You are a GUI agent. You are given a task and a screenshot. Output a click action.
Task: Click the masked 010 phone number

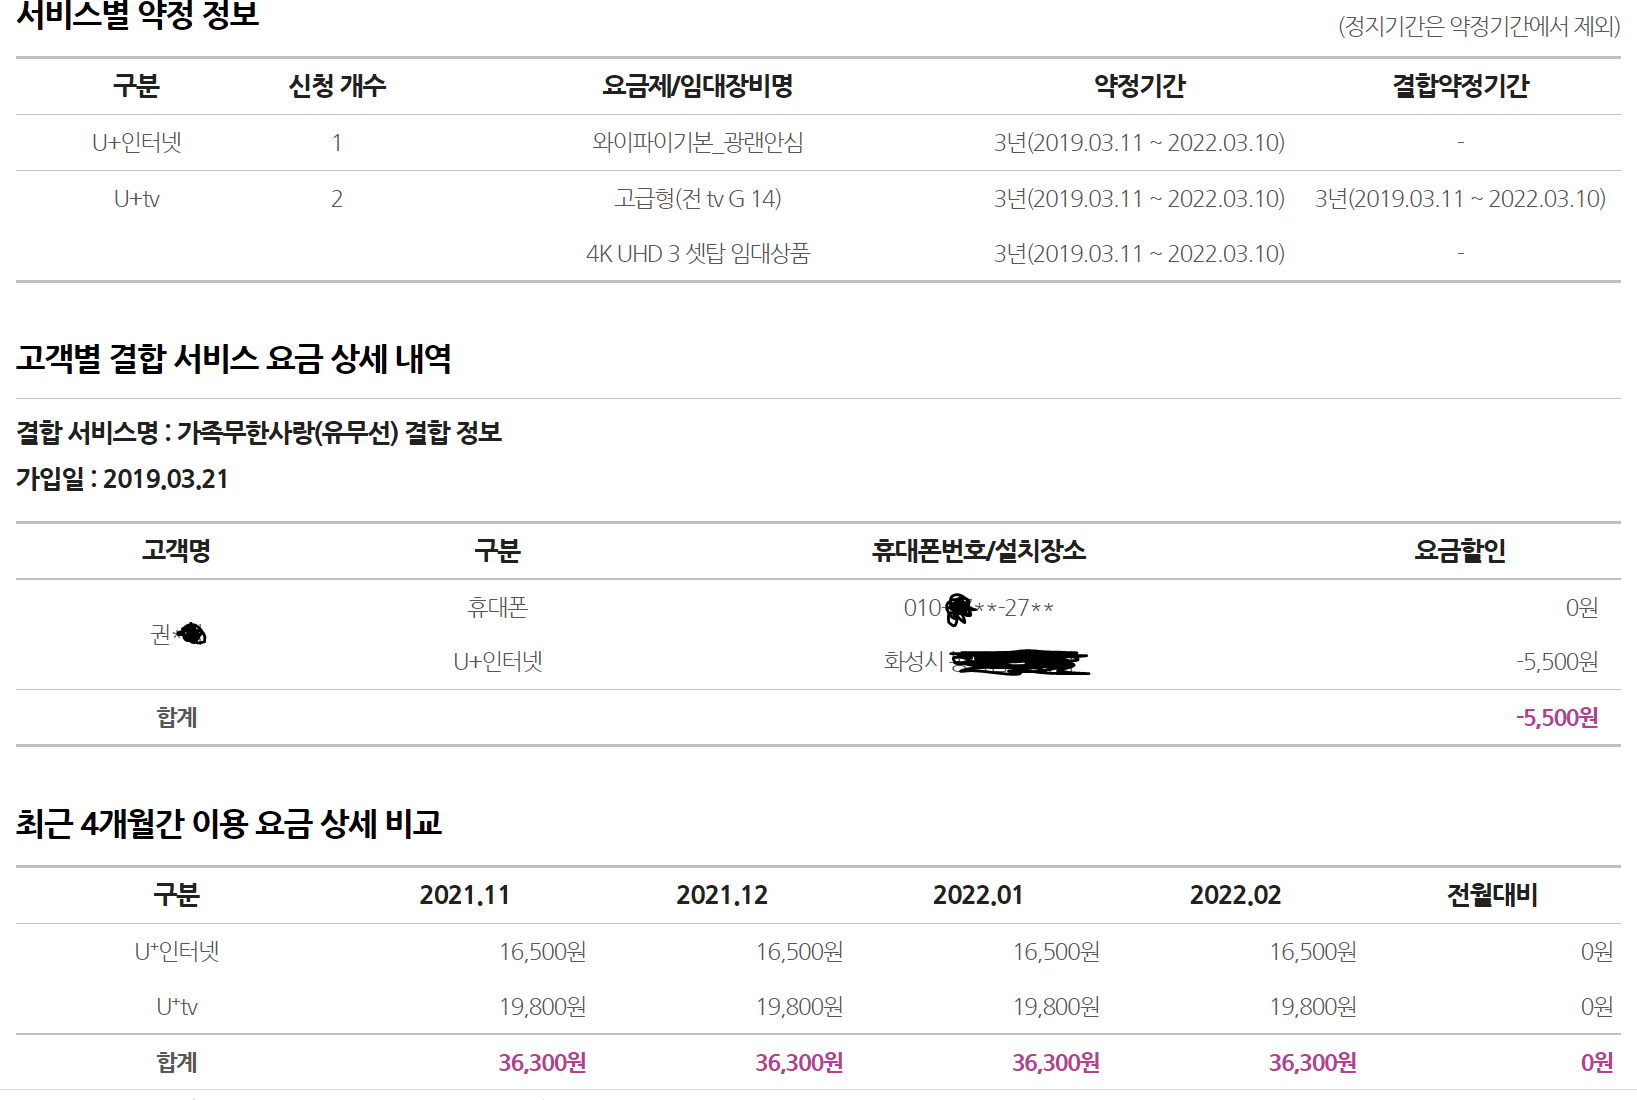click(978, 608)
